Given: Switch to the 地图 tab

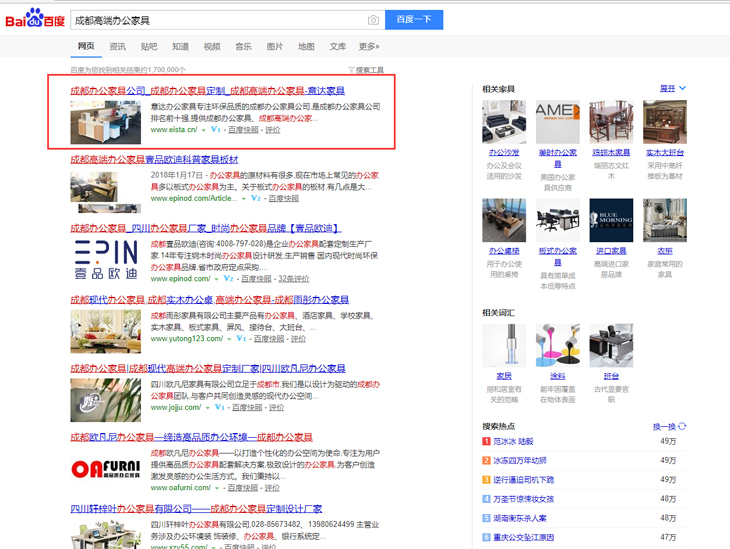Looking at the screenshot, I should [306, 47].
